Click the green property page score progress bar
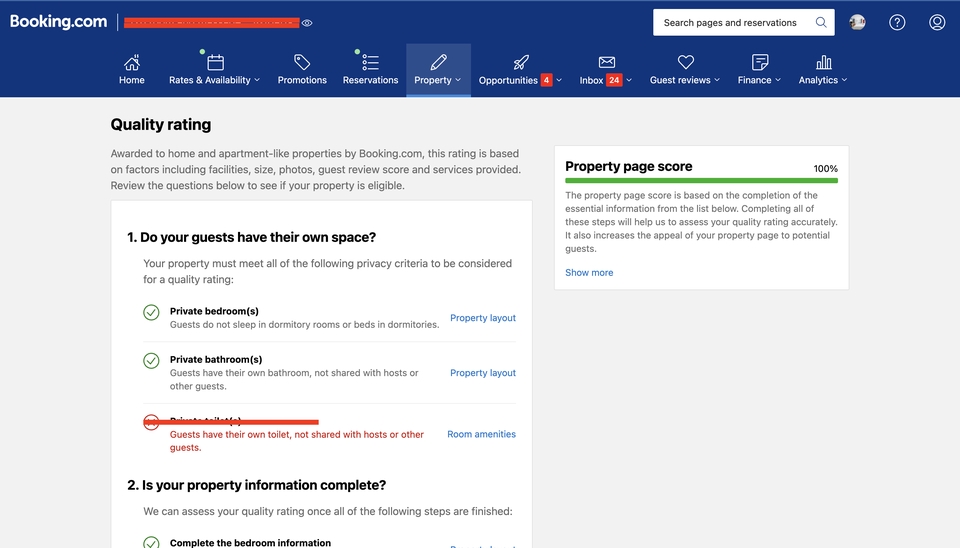This screenshot has height=548, width=960. click(701, 181)
